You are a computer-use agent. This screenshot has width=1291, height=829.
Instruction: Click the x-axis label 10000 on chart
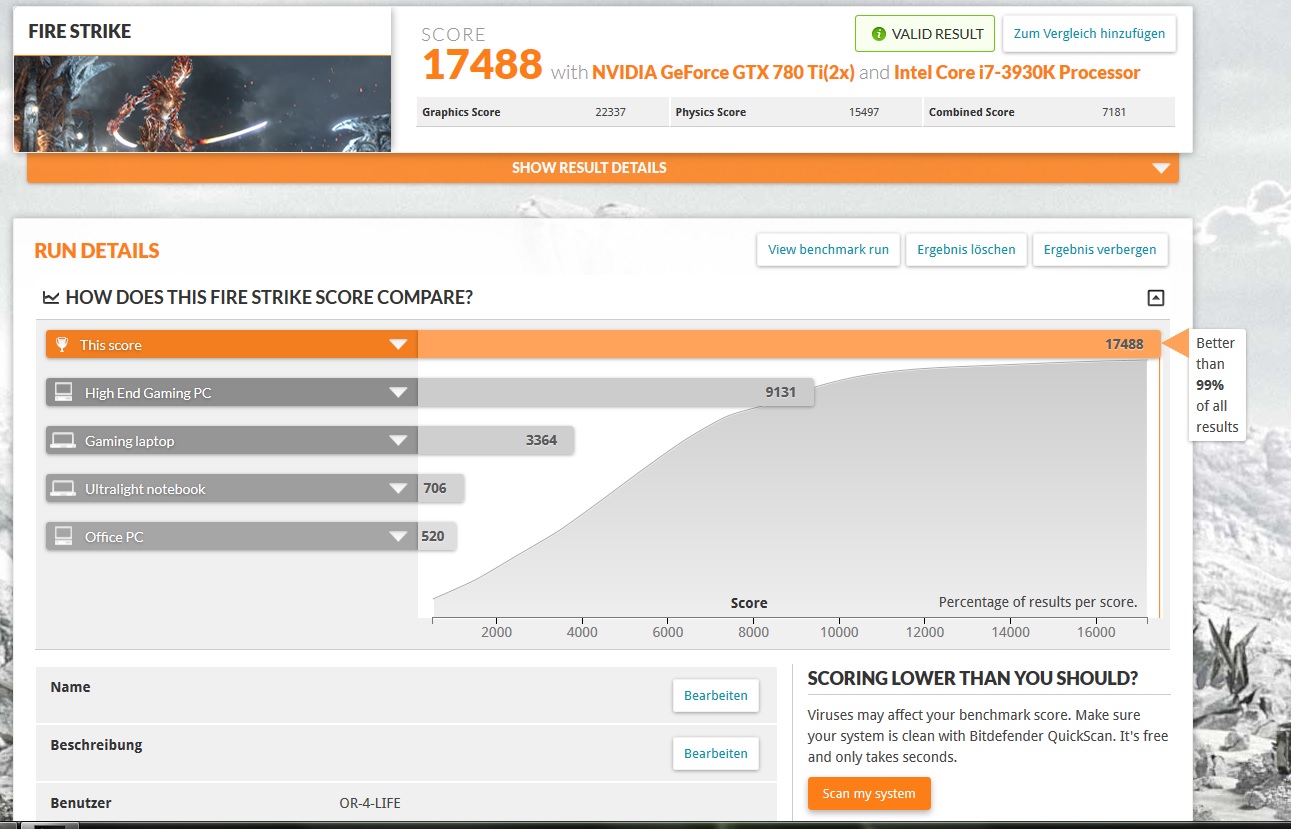pos(839,632)
